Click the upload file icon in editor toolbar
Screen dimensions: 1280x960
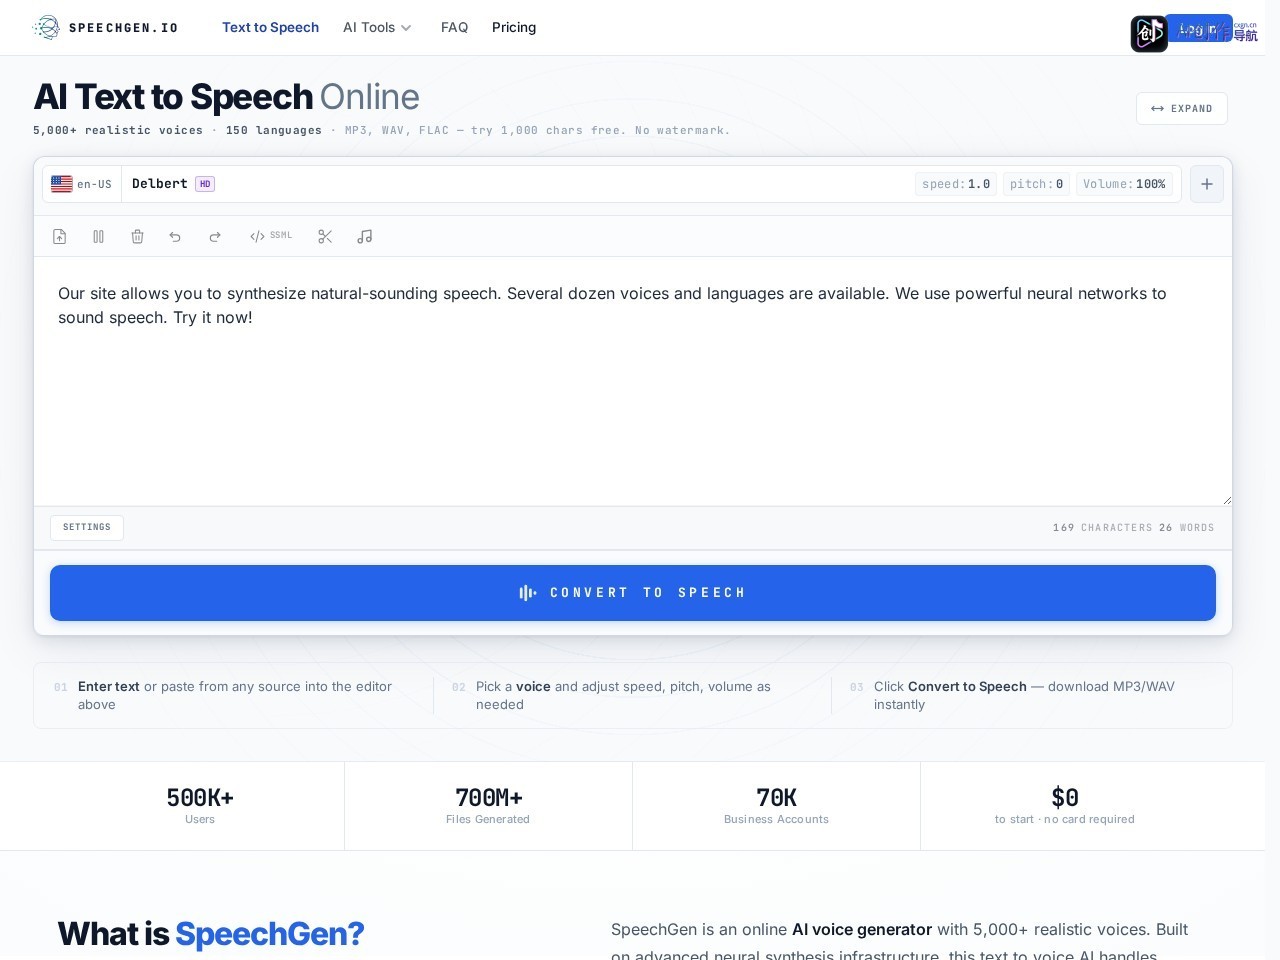[60, 237]
